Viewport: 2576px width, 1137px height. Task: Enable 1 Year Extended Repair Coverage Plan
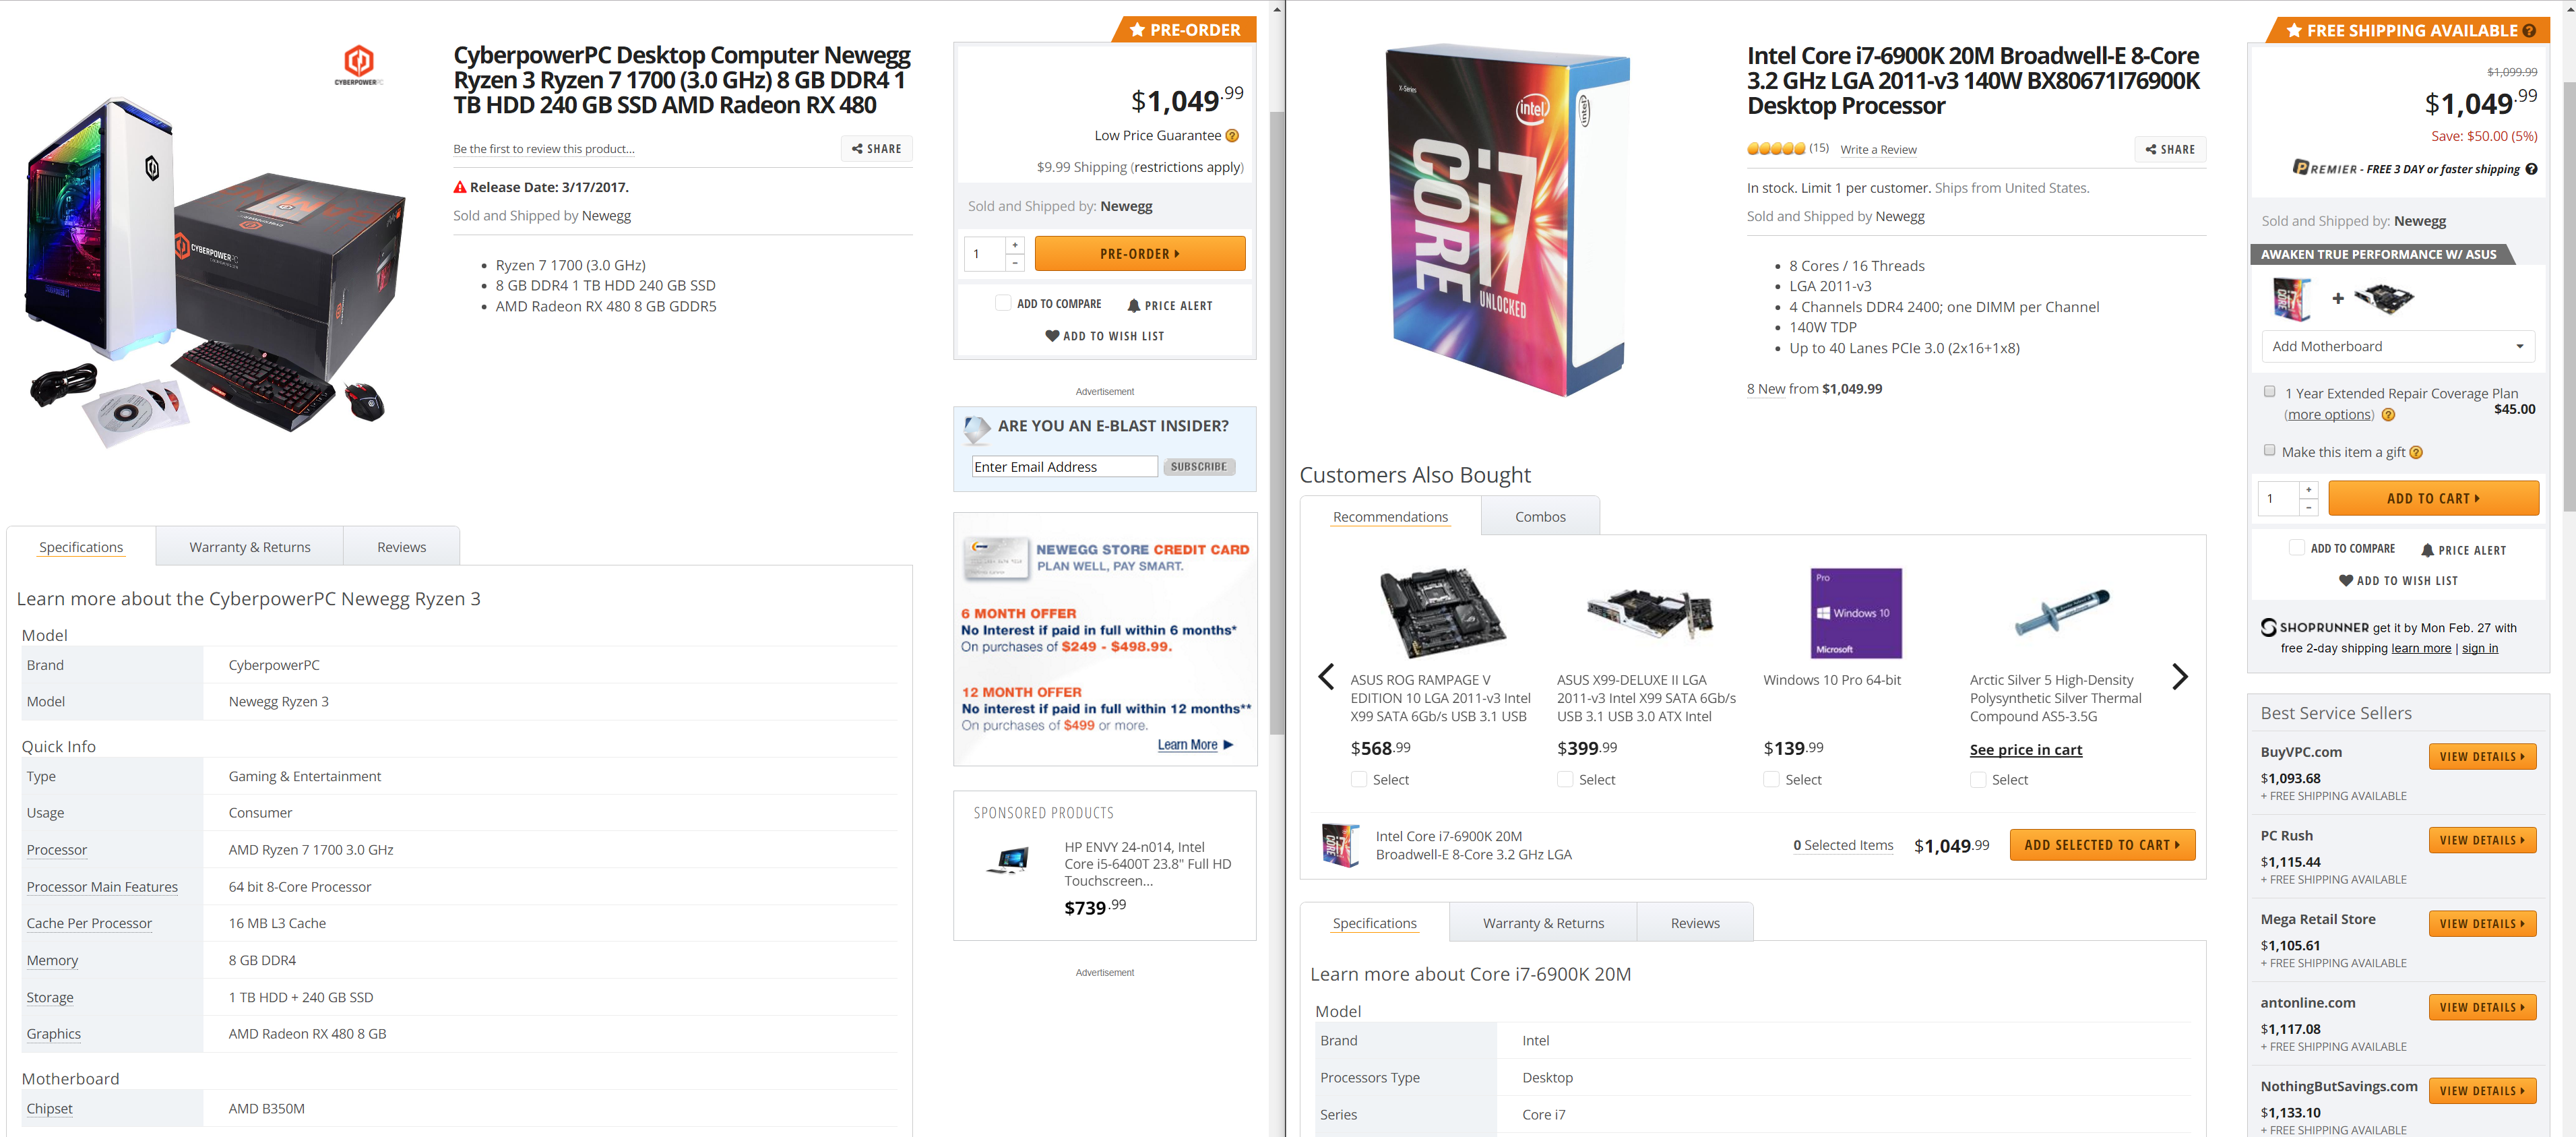[x=2269, y=392]
